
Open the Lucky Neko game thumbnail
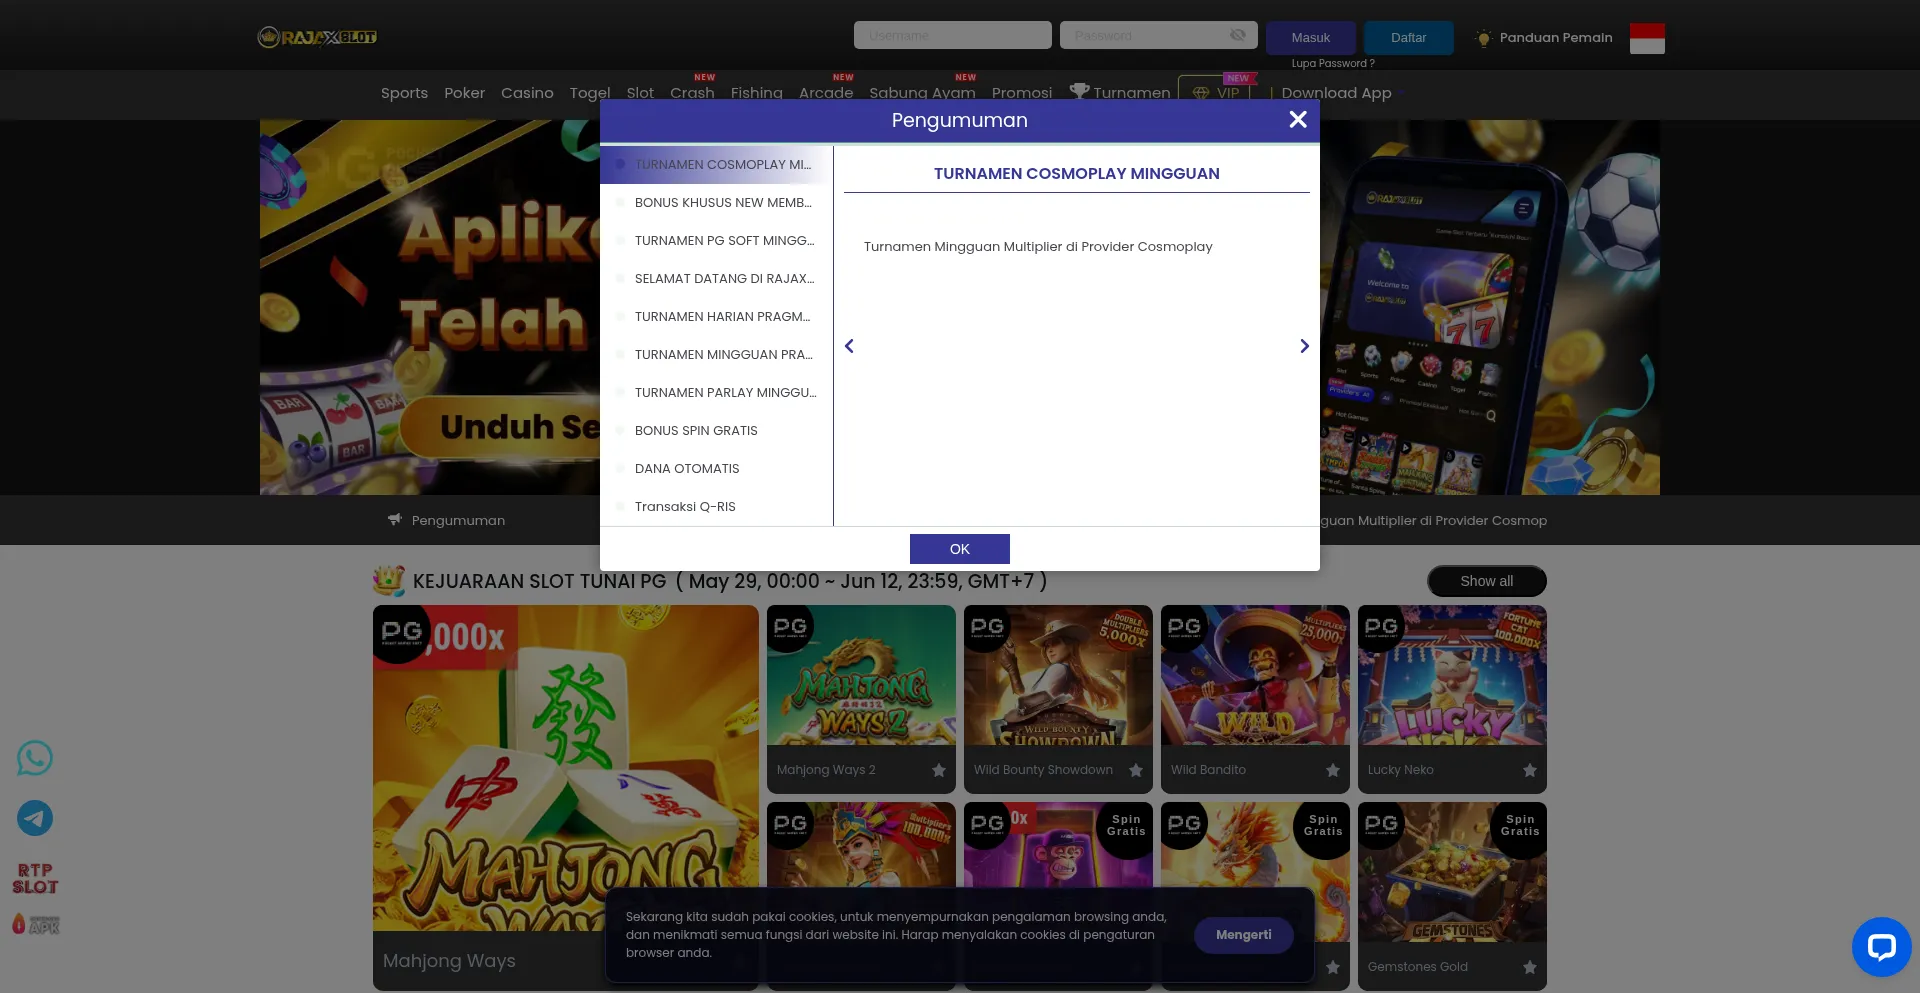(x=1452, y=675)
